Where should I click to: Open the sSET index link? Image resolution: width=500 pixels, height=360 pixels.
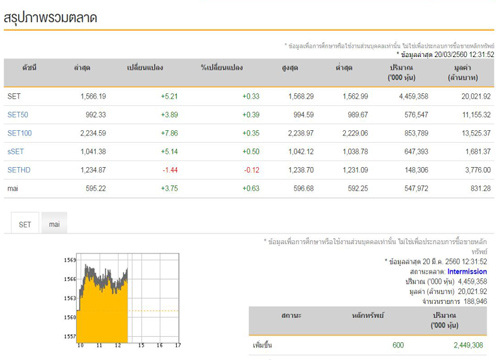[x=16, y=152]
